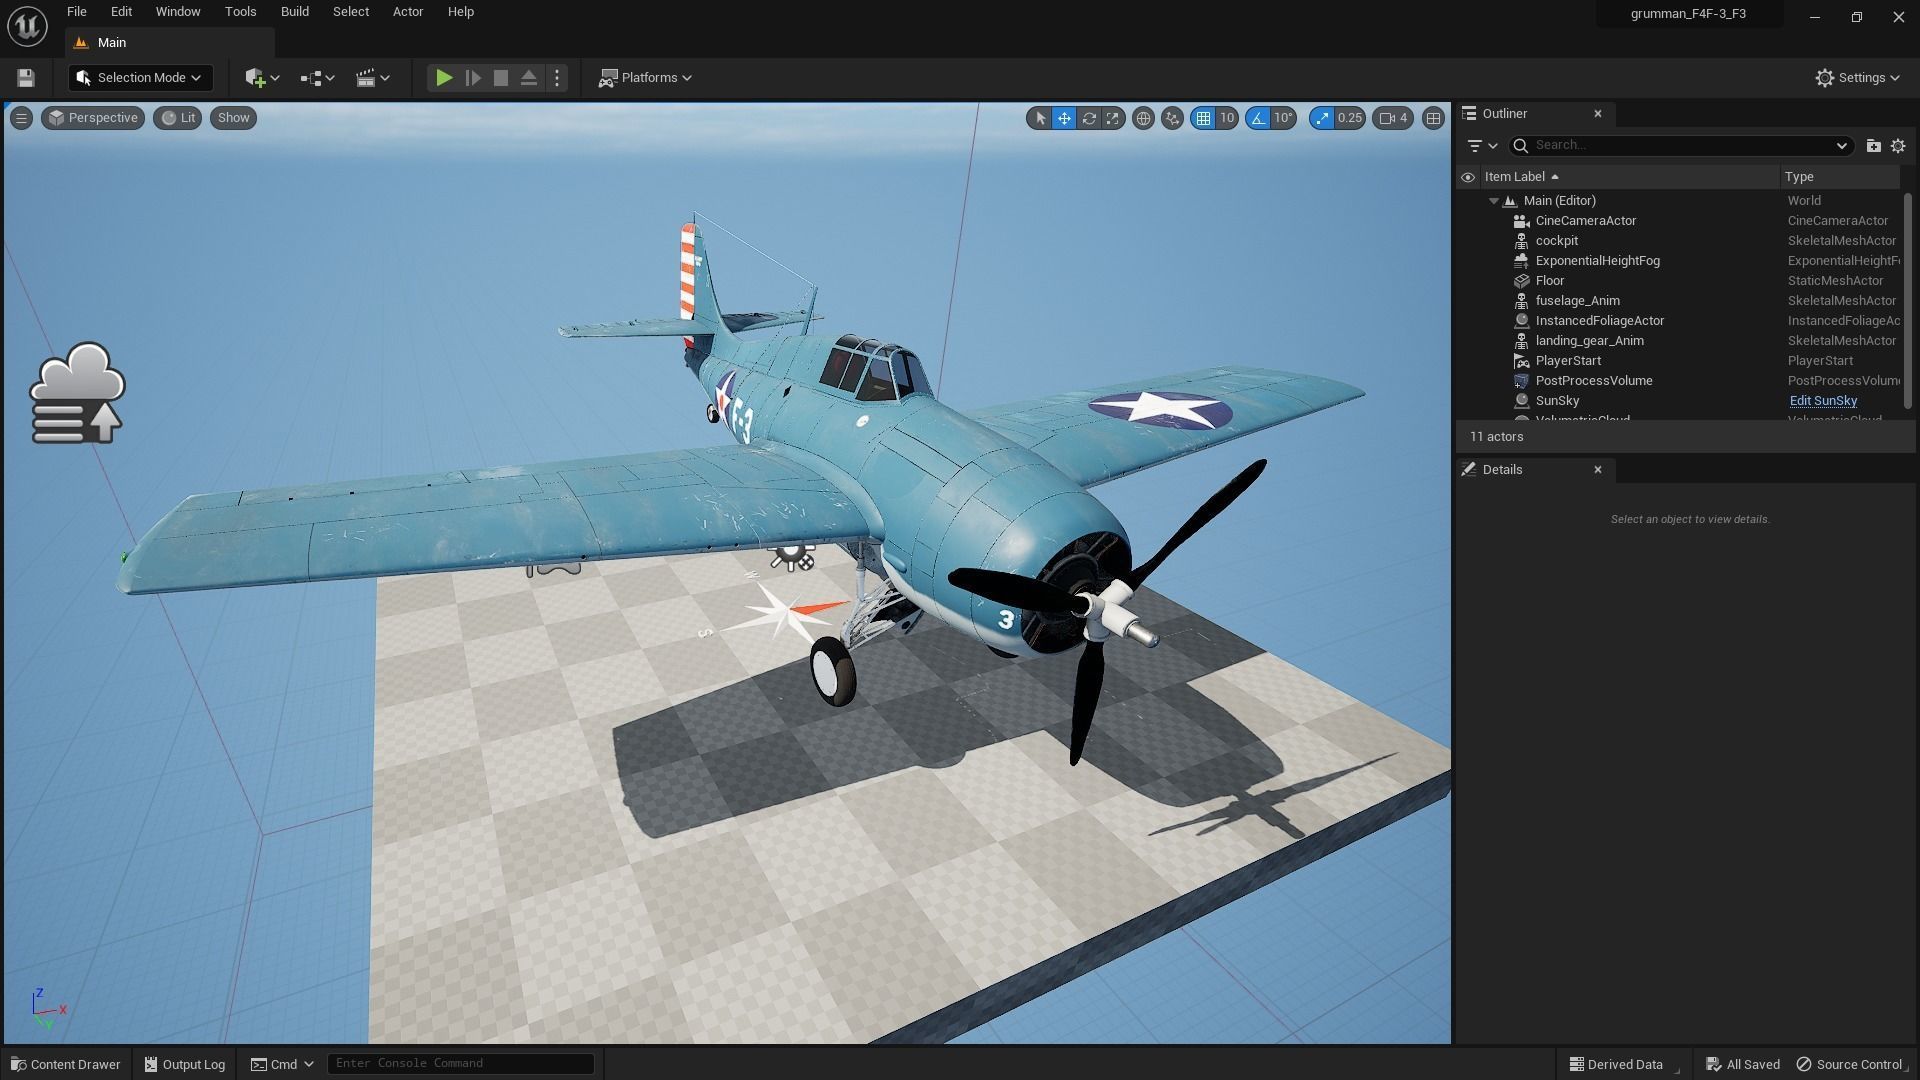Toggle scale snapping
Image resolution: width=1920 pixels, height=1080 pixels.
1322,118
